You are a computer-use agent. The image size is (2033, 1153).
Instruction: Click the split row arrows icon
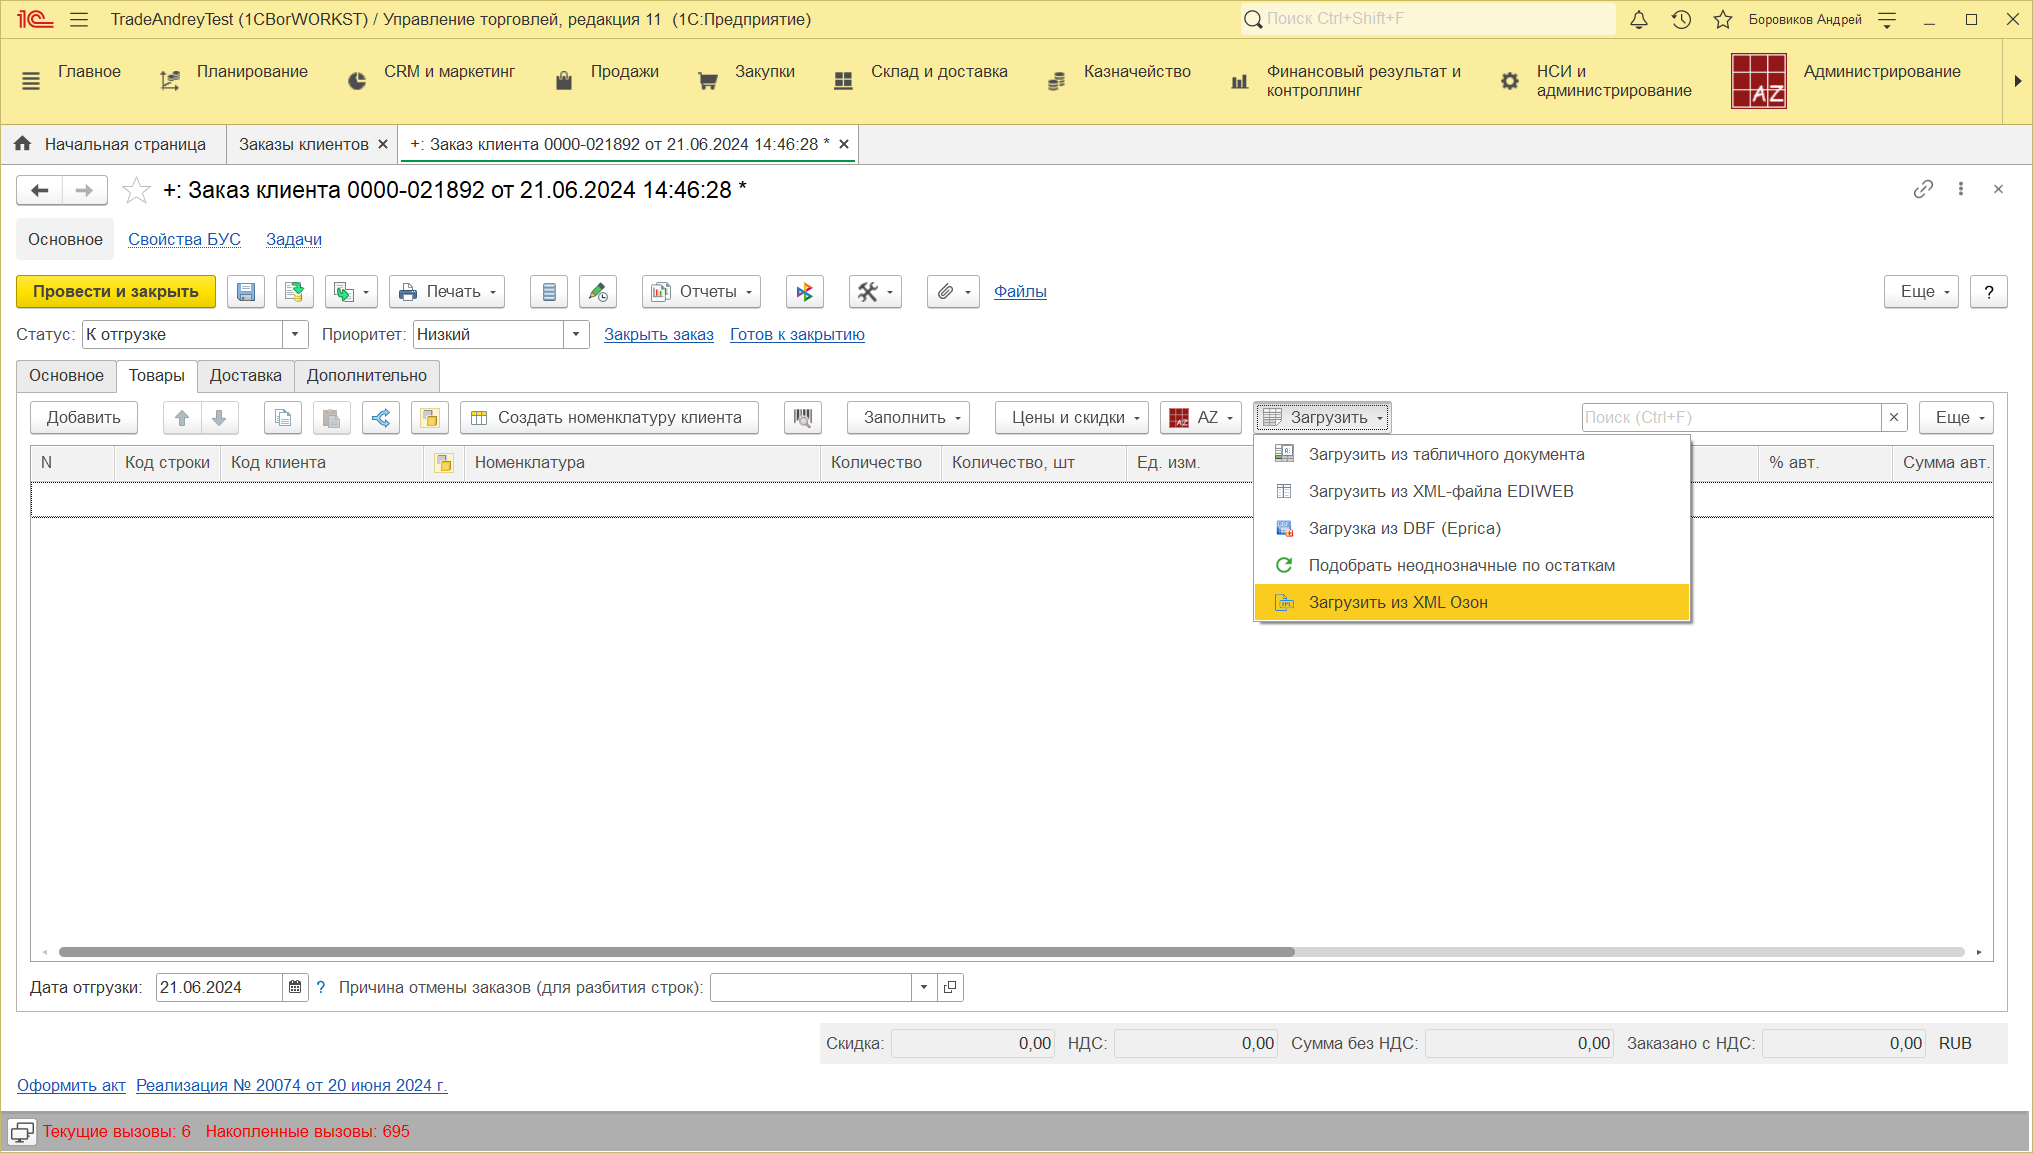[x=381, y=418]
